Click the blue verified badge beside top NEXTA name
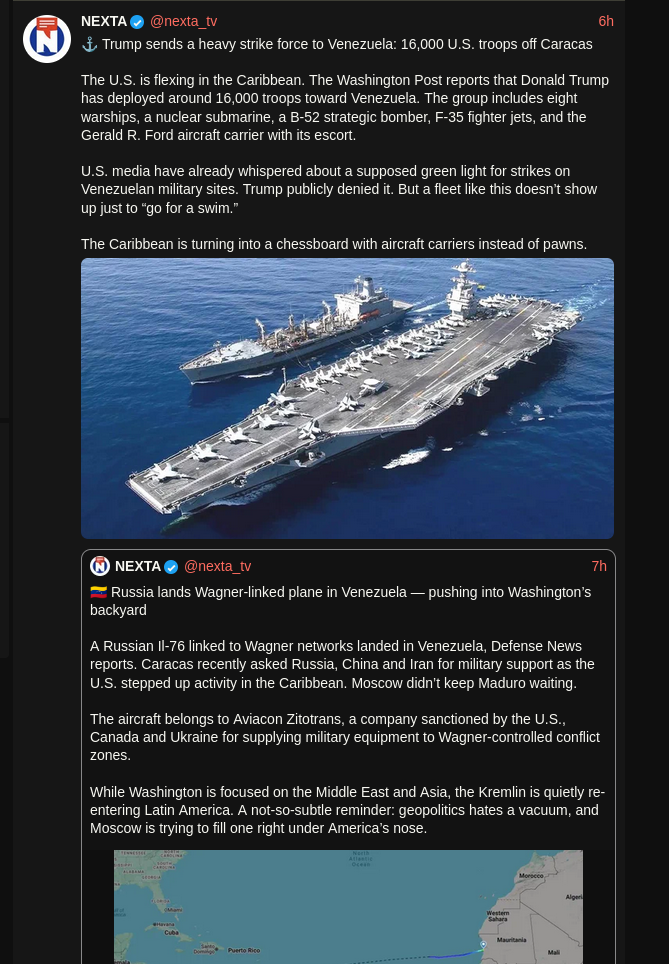The image size is (669, 964). coord(137,22)
